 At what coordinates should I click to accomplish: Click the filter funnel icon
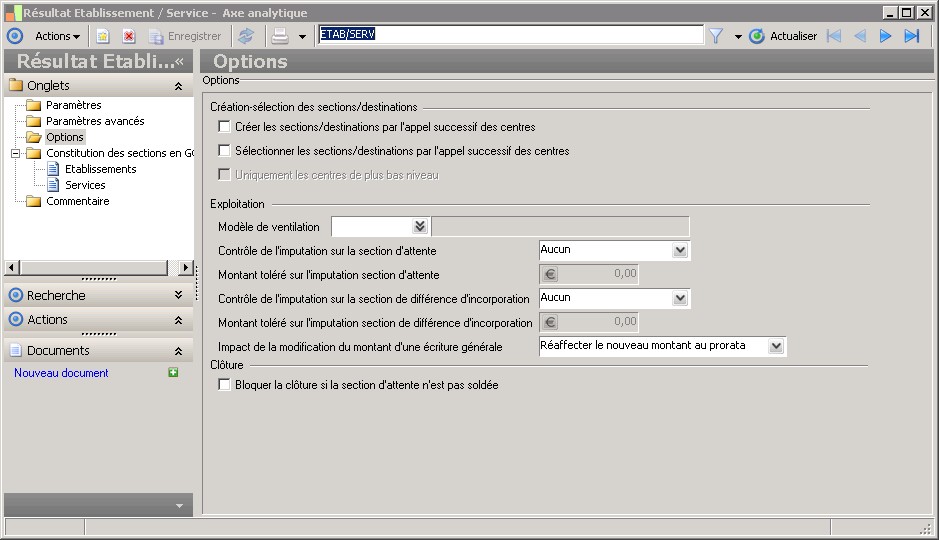click(x=716, y=37)
